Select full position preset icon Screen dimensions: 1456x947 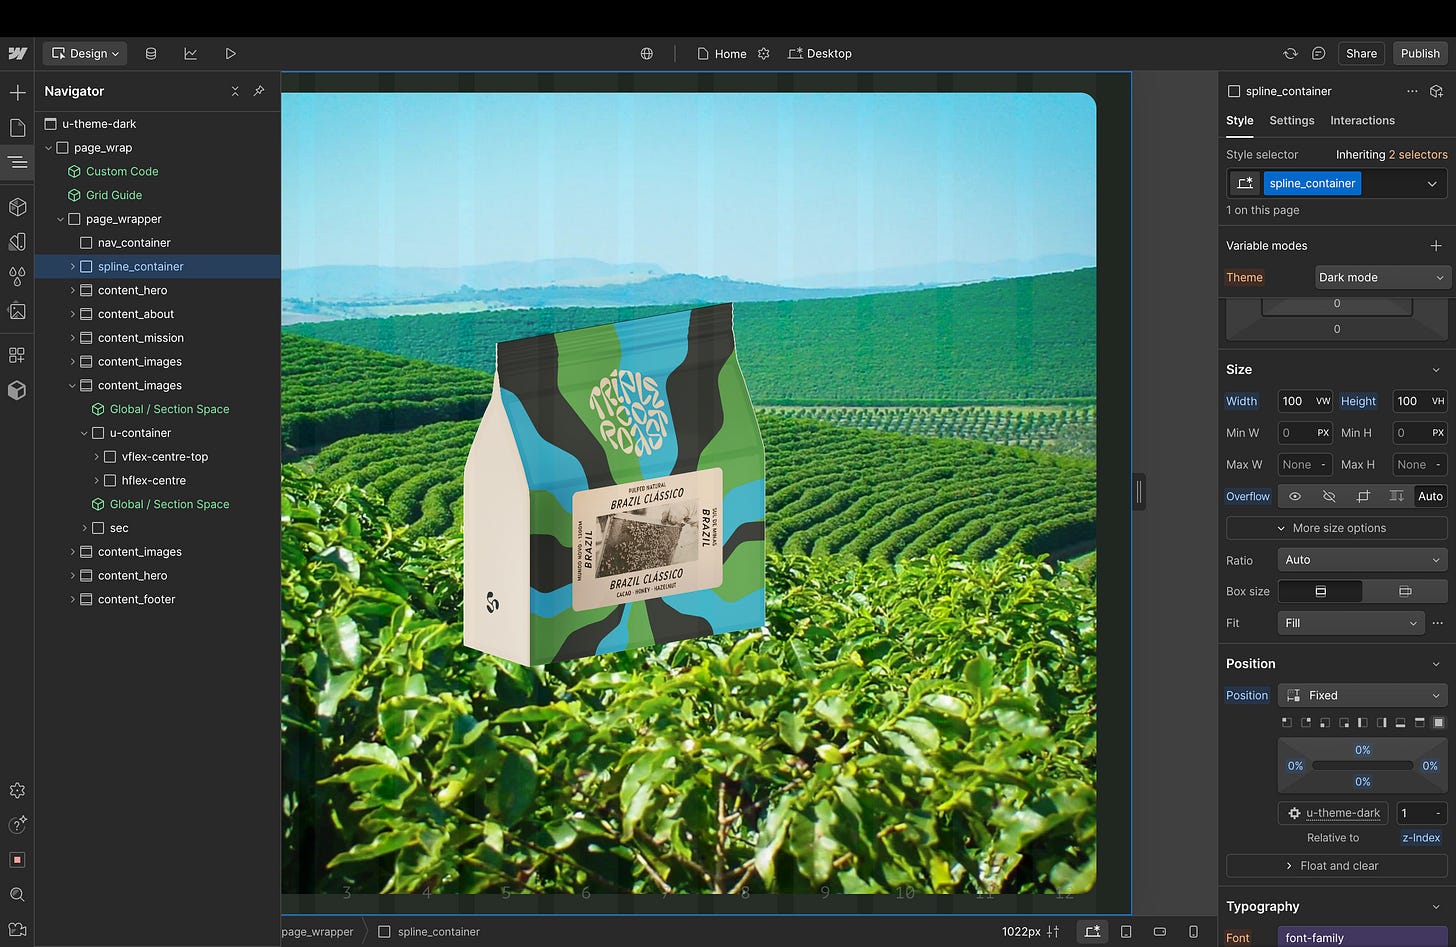pyautogui.click(x=1439, y=722)
